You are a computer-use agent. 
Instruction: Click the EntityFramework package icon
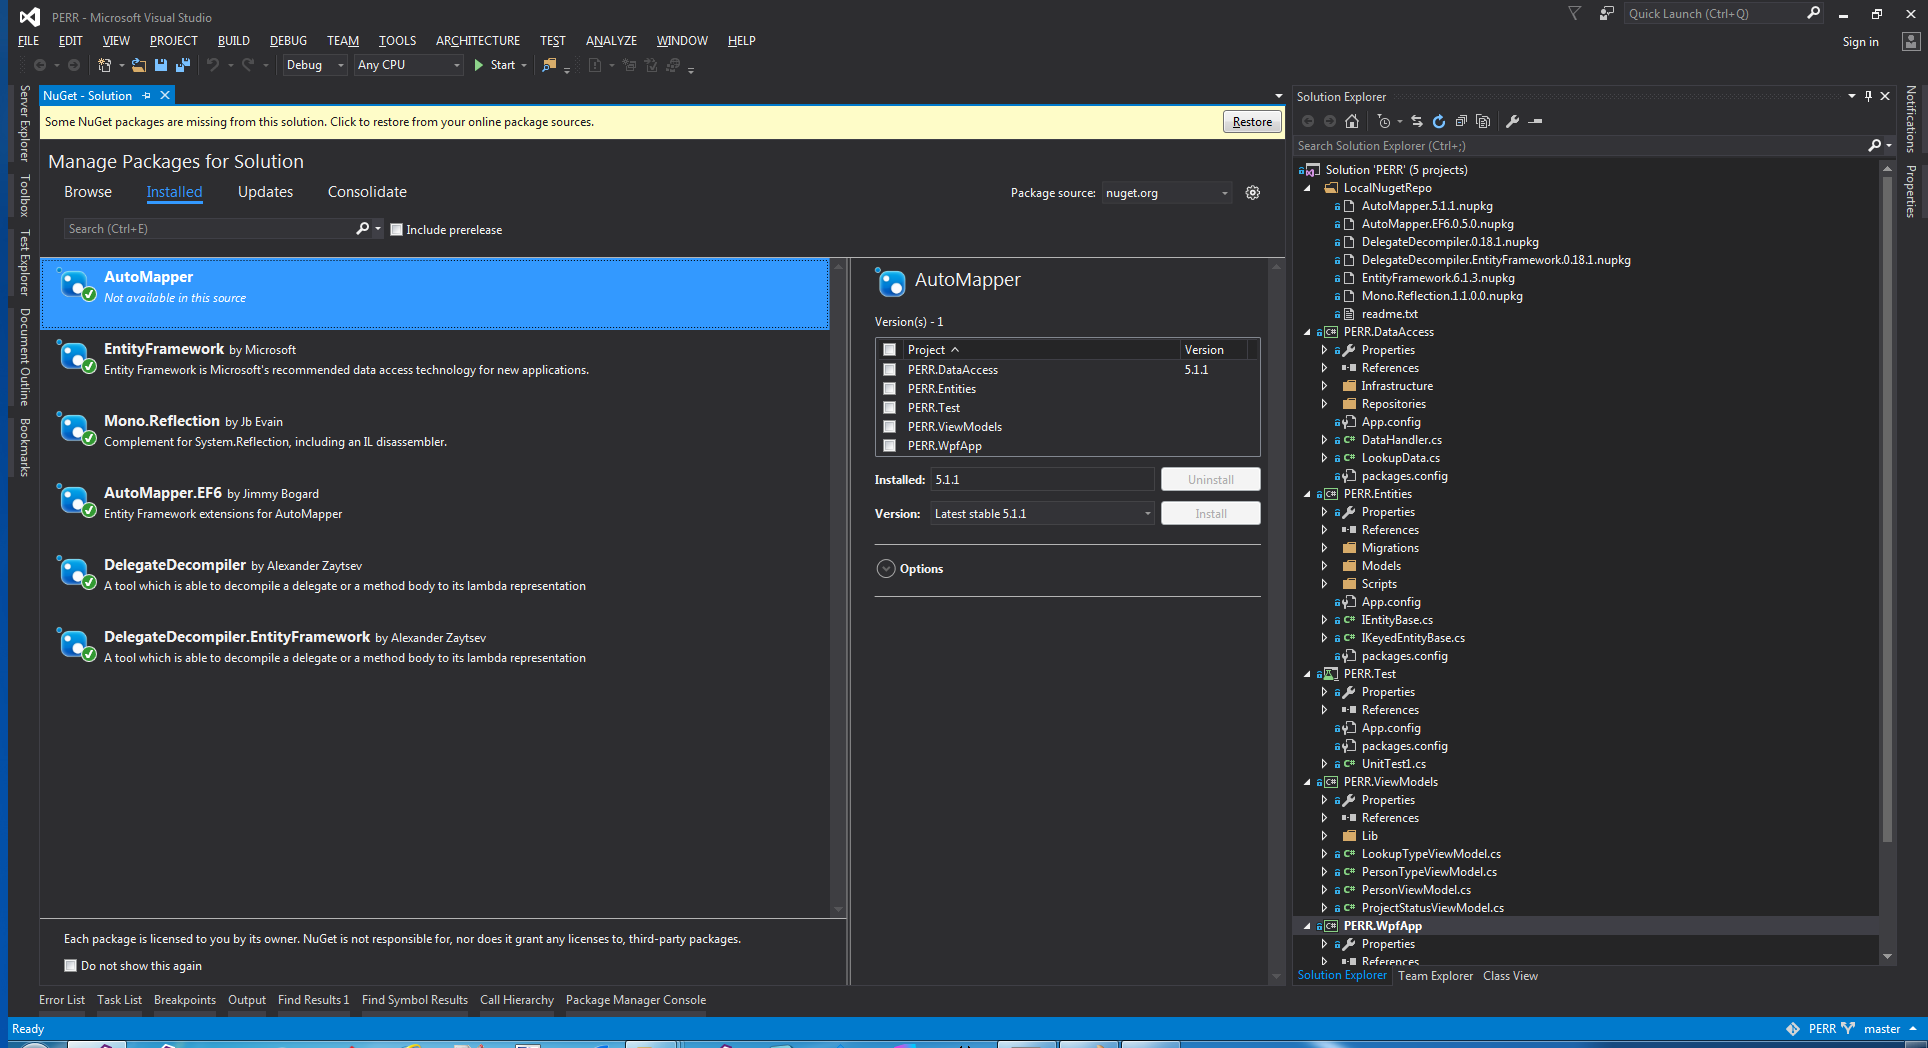76,357
